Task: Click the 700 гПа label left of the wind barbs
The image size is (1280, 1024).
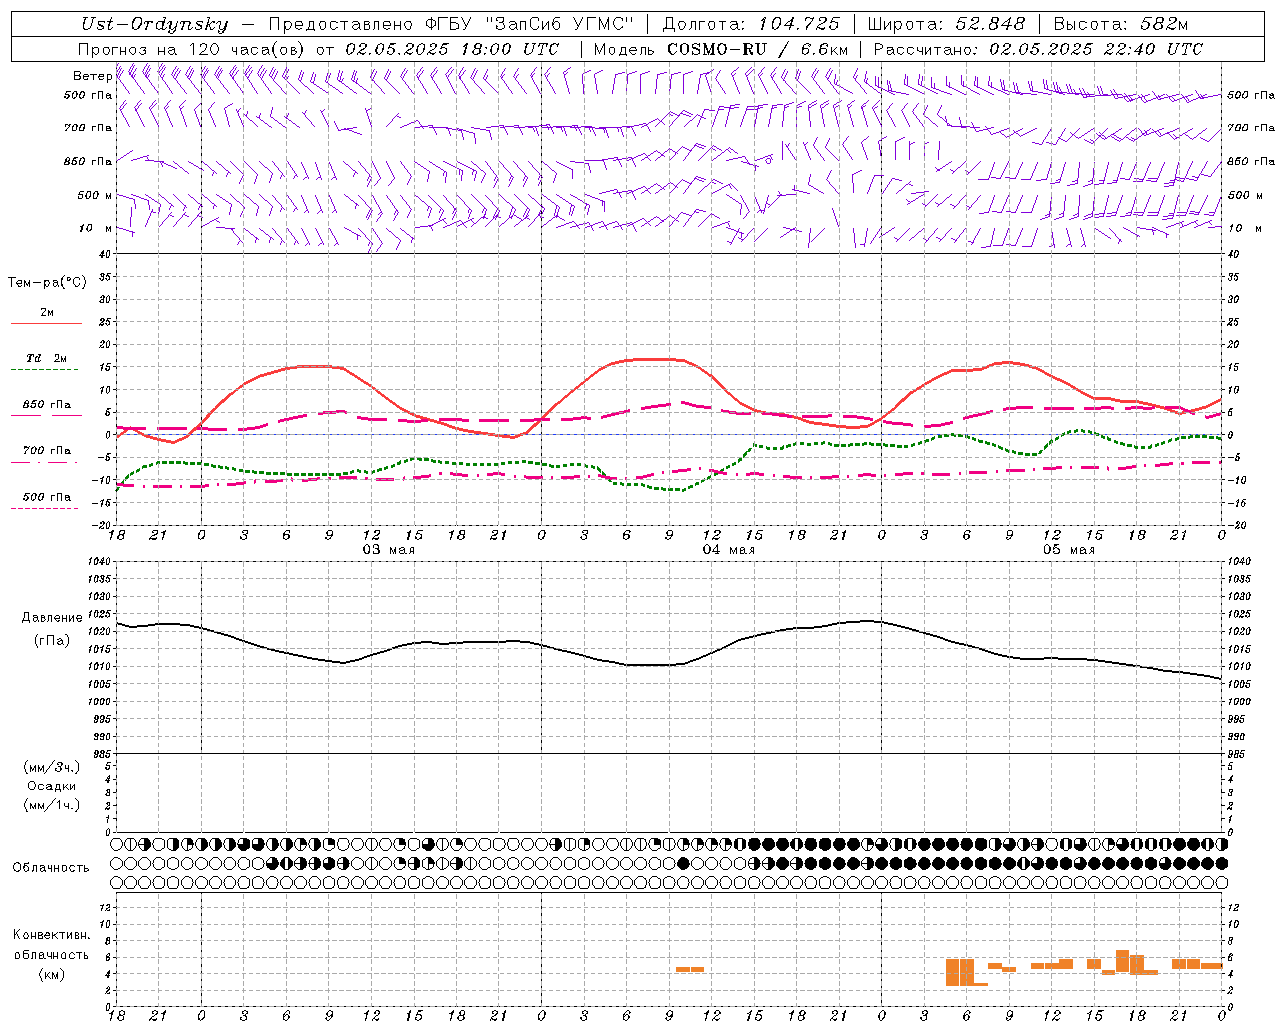Action: tap(88, 128)
